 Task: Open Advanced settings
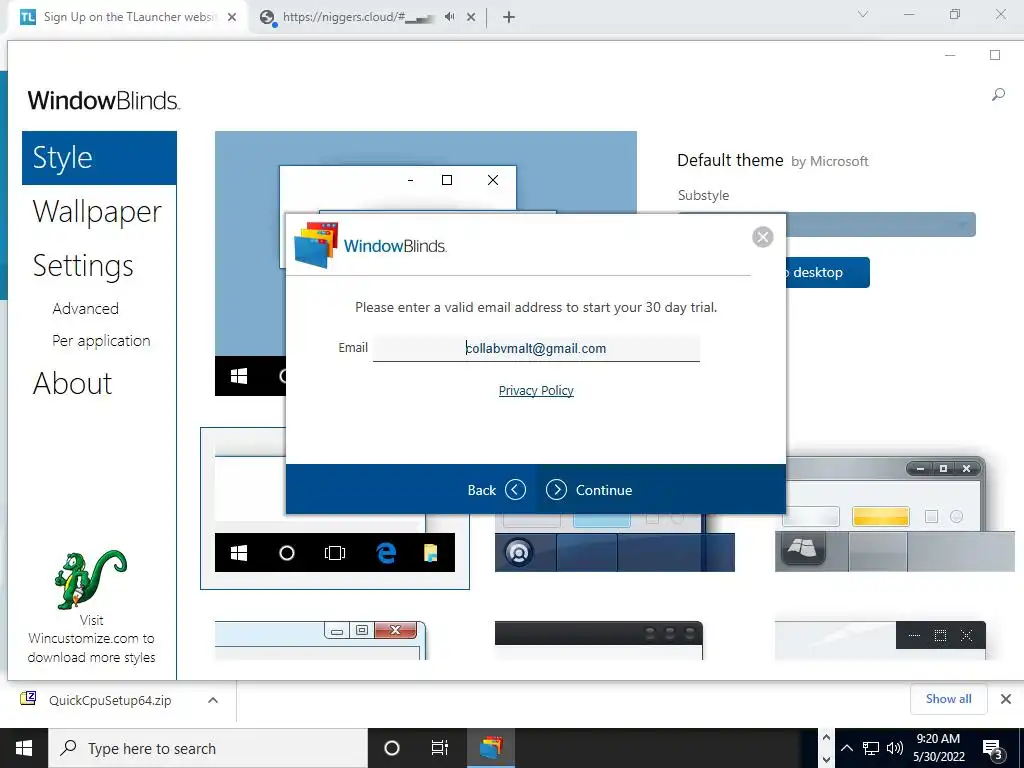(x=86, y=308)
